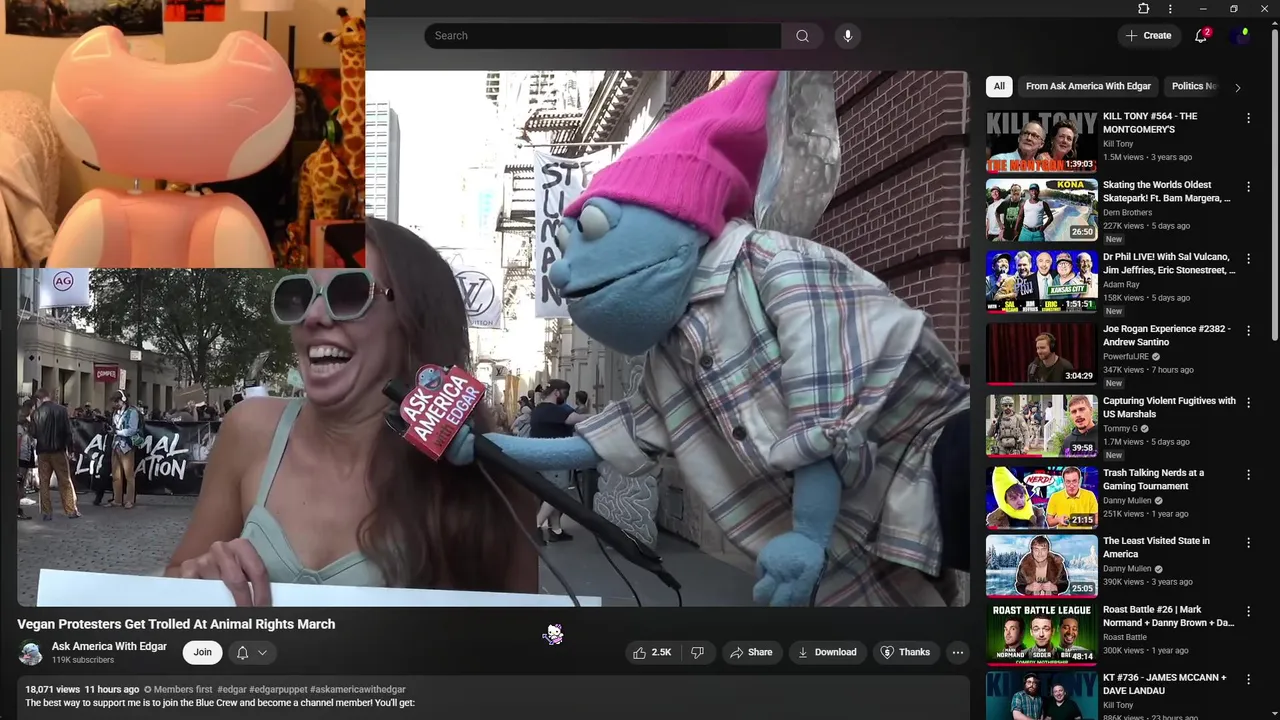Open options for Skating the Worlds Oldest Skatepark
Viewport: 1280px width, 720px height.
tap(1248, 186)
